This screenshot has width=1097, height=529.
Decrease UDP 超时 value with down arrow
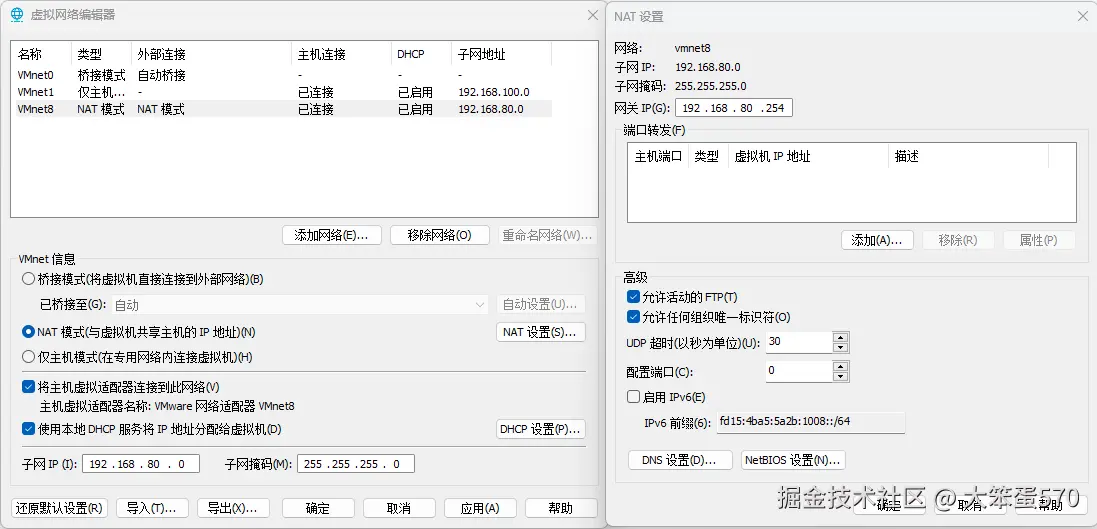point(841,347)
